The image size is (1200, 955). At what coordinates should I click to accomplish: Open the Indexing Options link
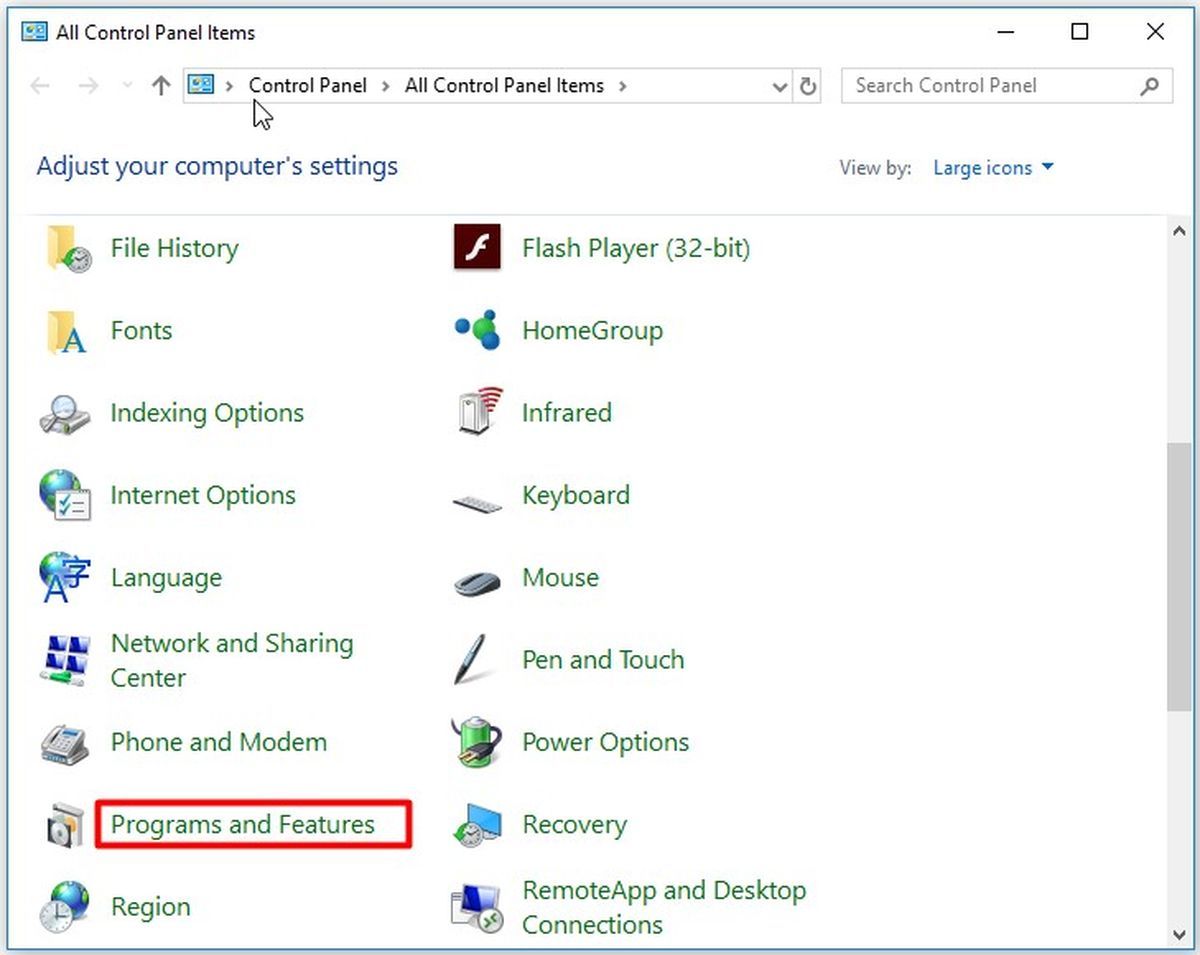pyautogui.click(x=207, y=413)
